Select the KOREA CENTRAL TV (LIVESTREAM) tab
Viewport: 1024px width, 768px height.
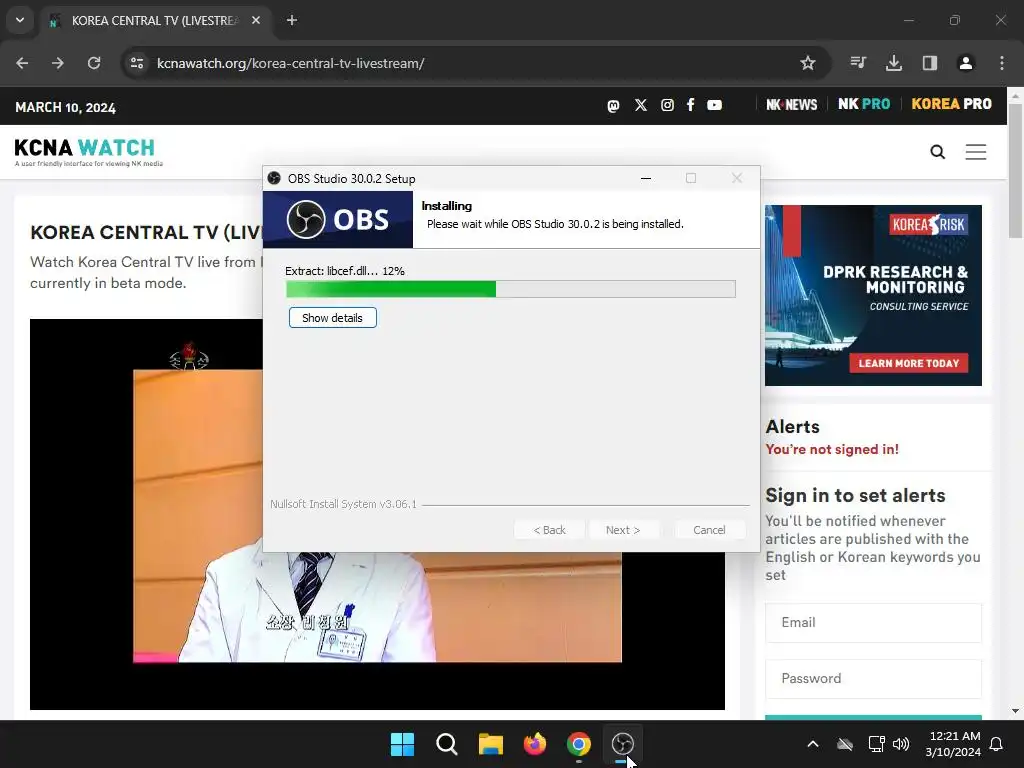coord(155,21)
